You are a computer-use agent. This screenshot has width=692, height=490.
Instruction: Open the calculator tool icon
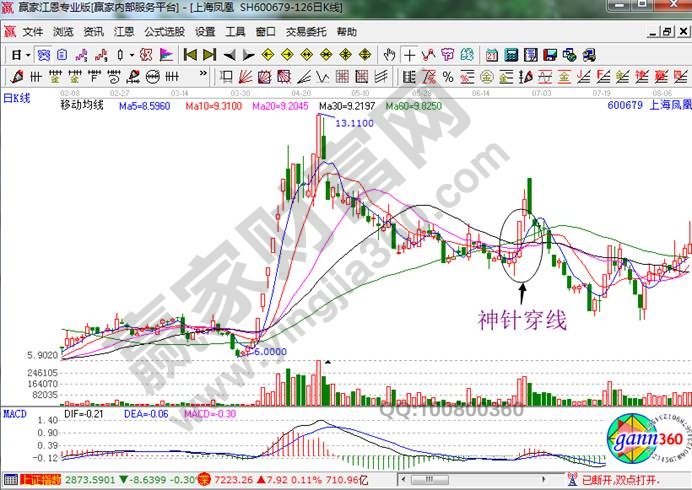click(511, 55)
